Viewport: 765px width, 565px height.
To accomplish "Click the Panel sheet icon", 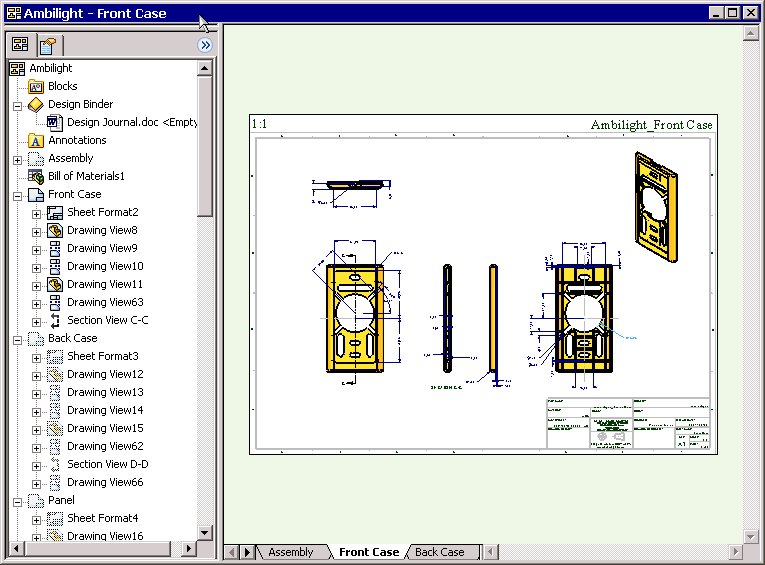I will point(36,501).
